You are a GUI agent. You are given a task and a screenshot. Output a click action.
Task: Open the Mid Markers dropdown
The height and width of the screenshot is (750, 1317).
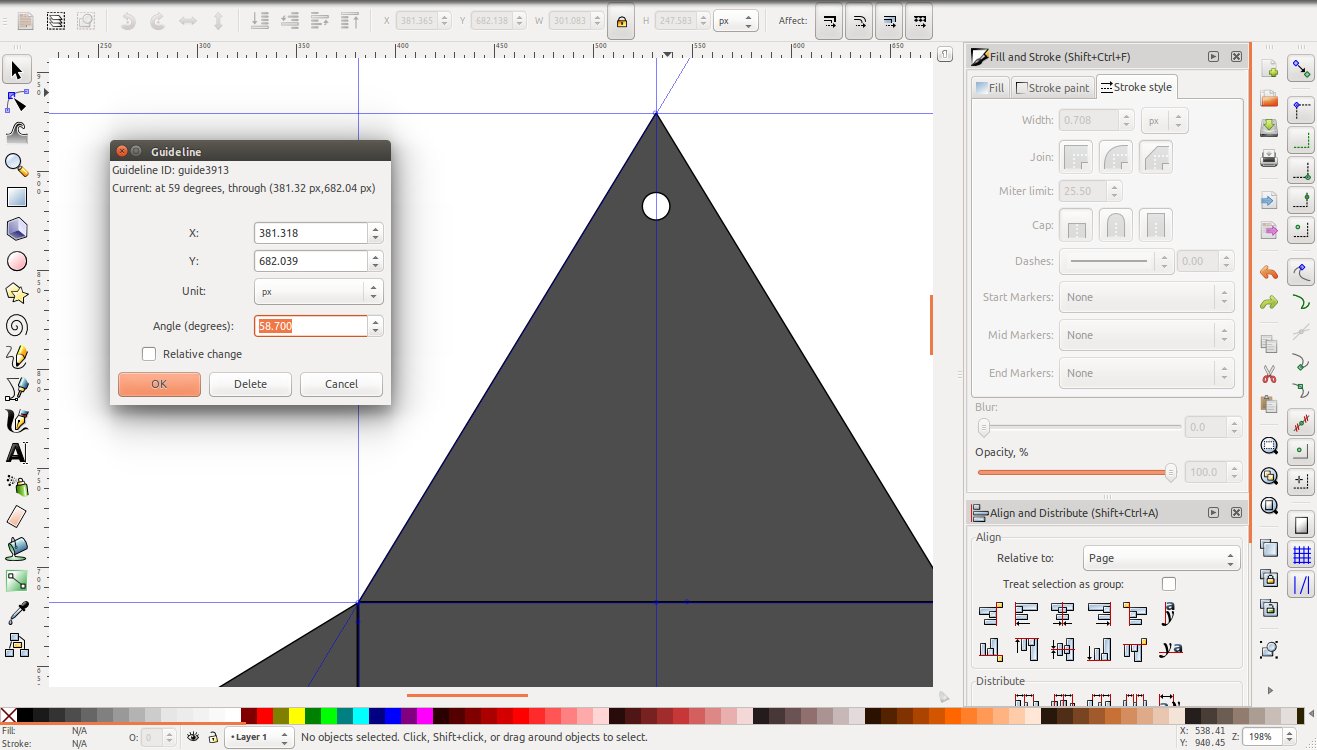[x=1147, y=335]
